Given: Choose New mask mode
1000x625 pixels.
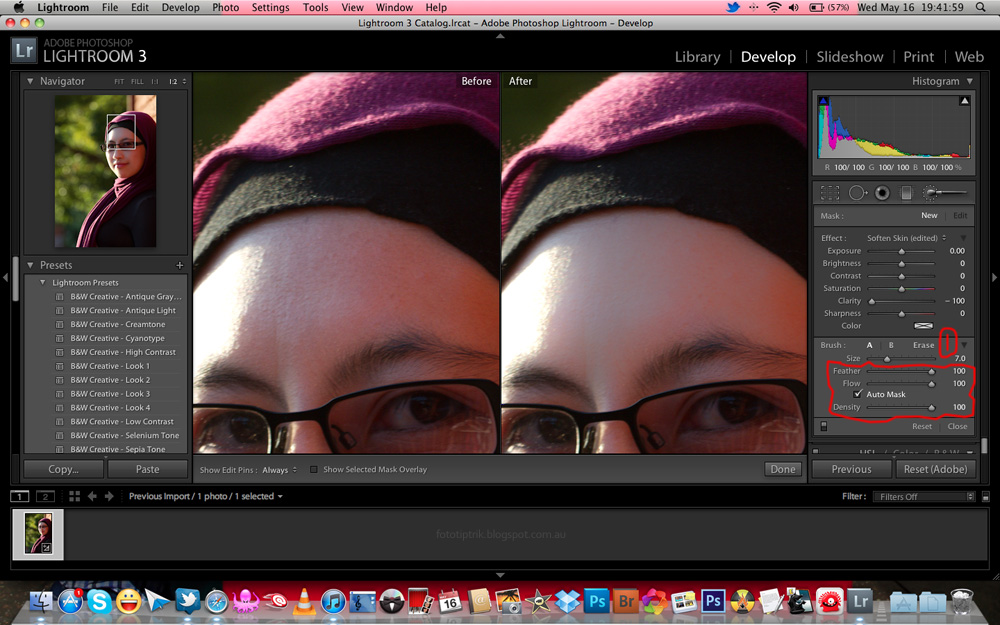Looking at the screenshot, I should (929, 216).
